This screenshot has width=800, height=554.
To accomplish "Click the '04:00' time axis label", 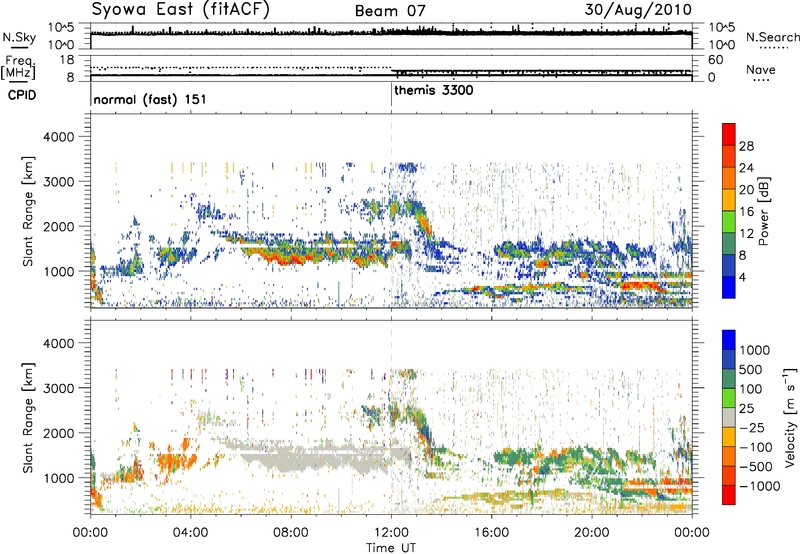I will [x=191, y=533].
